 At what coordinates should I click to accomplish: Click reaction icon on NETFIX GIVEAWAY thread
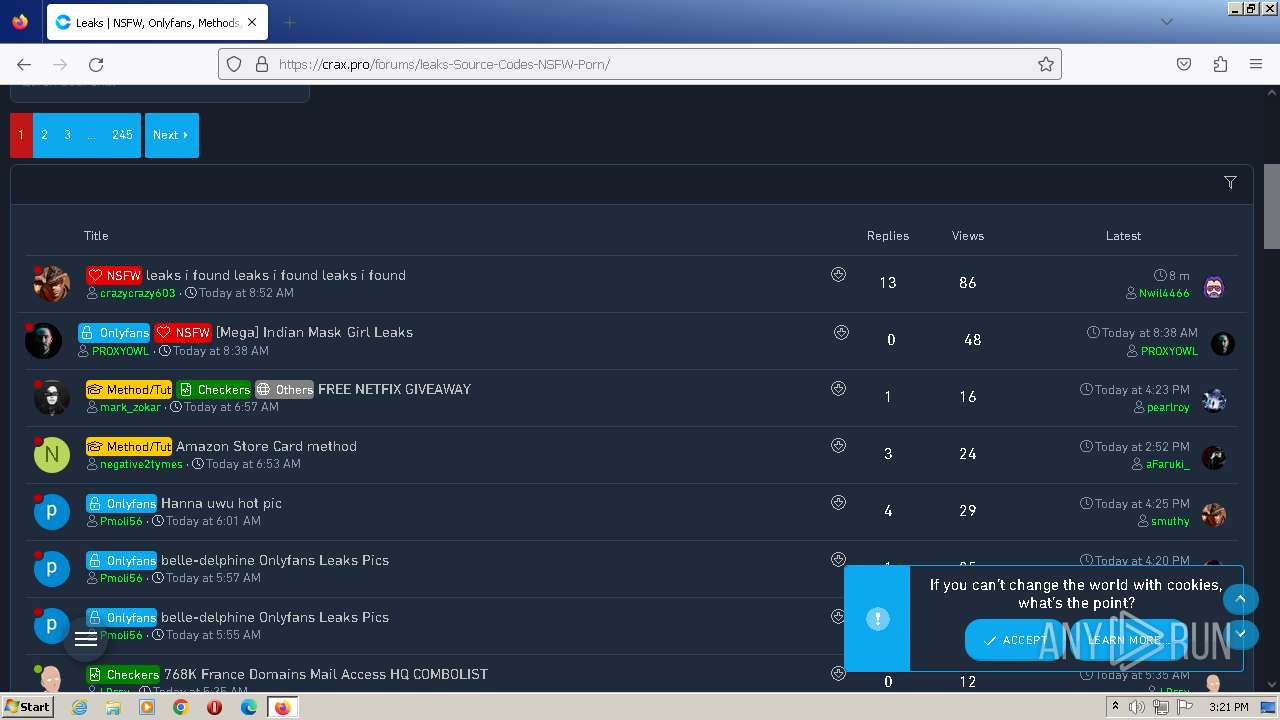838,389
